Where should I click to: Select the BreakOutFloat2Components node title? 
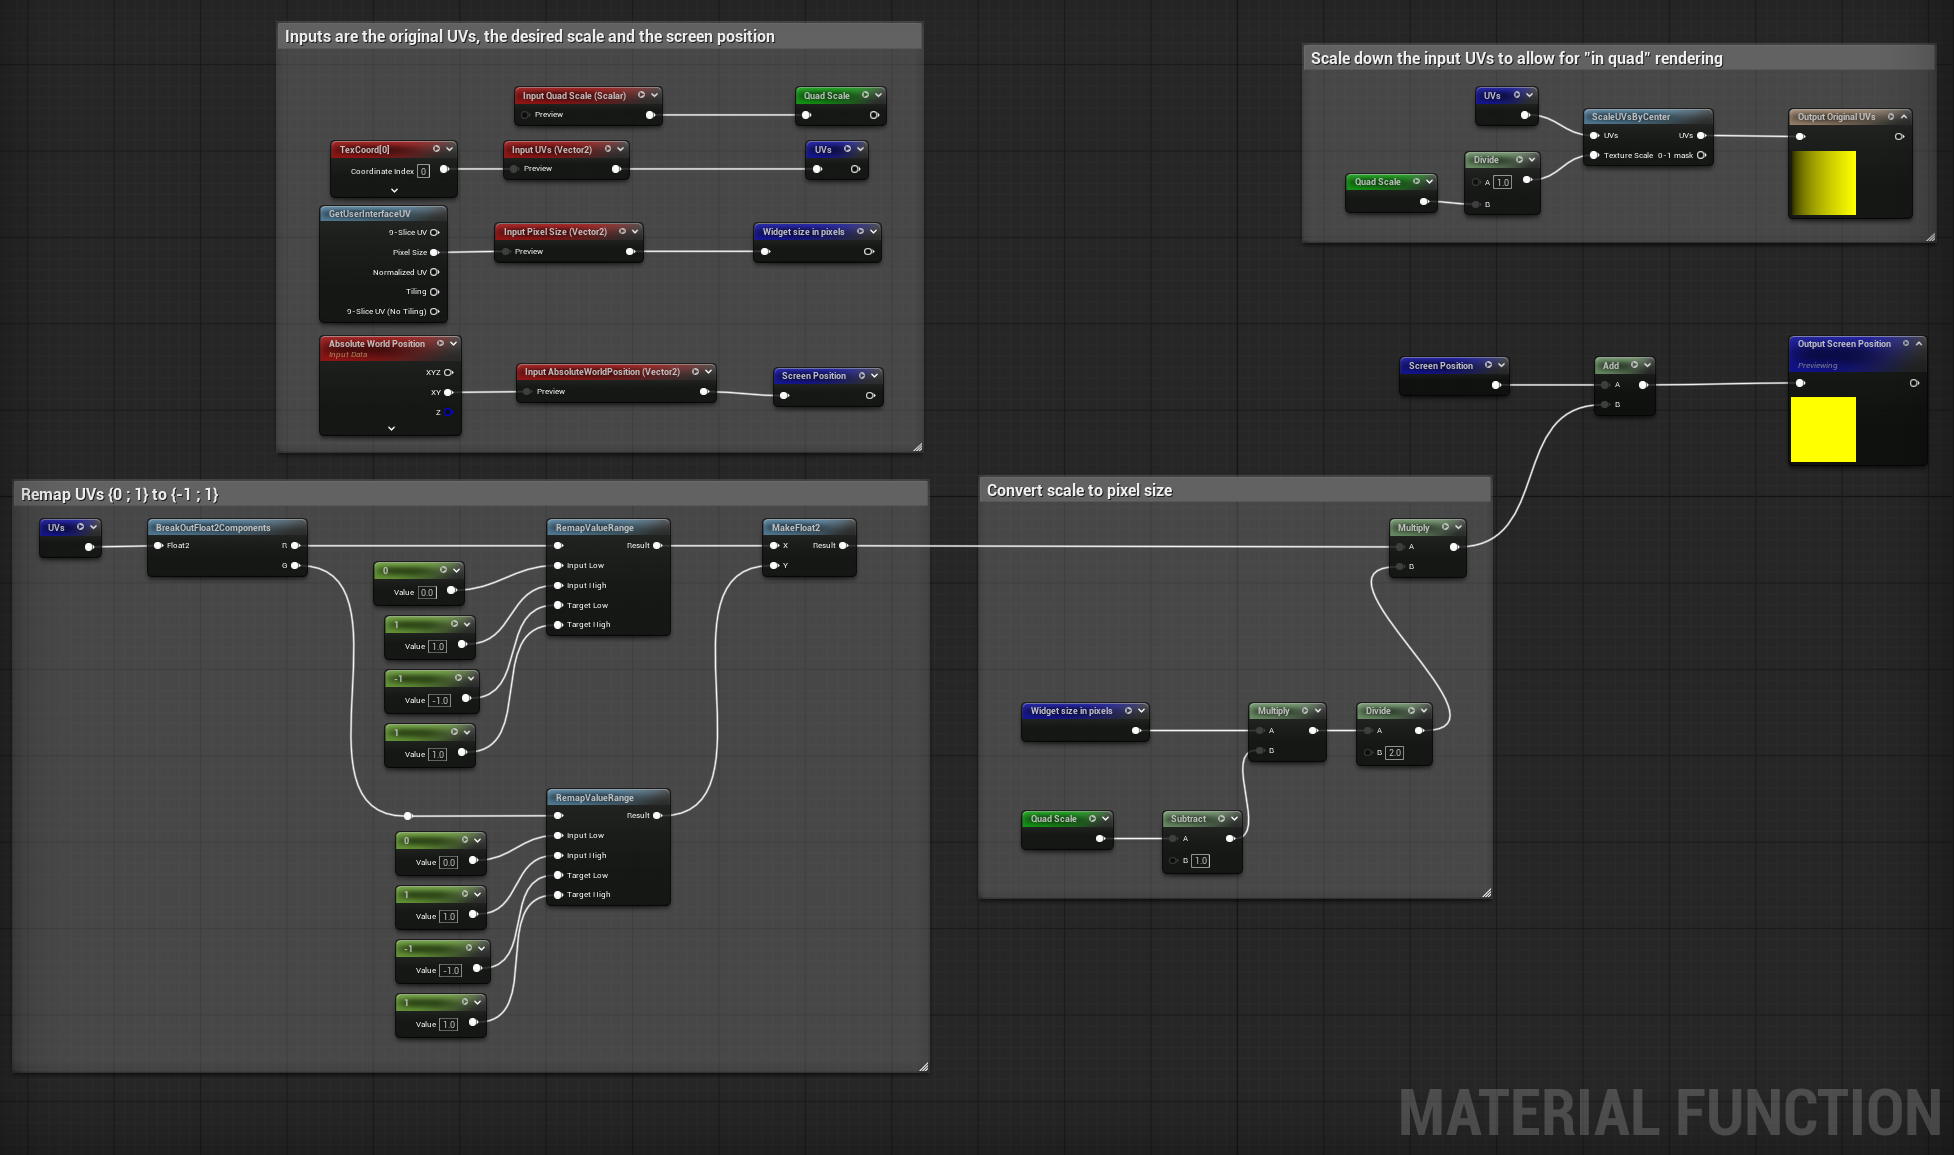pyautogui.click(x=213, y=527)
